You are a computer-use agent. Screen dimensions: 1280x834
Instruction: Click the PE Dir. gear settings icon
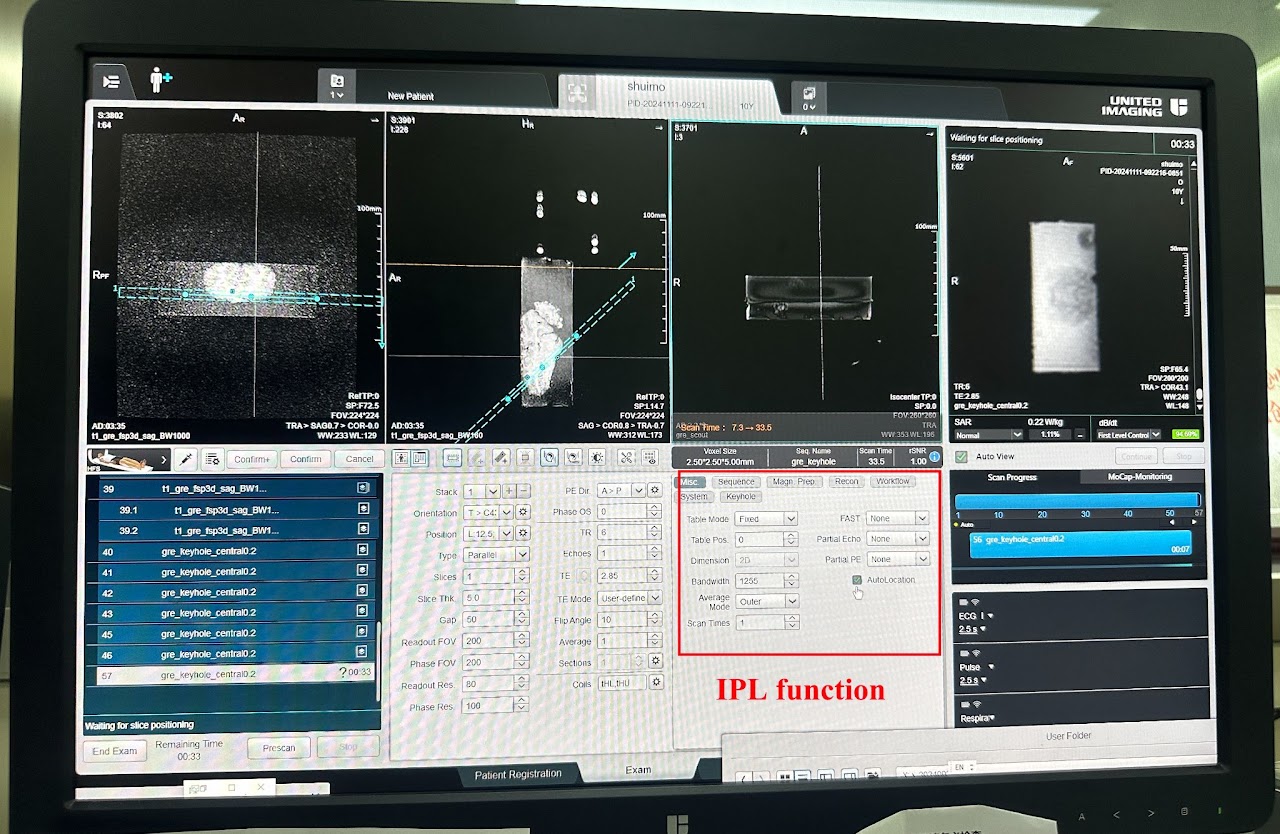(655, 490)
